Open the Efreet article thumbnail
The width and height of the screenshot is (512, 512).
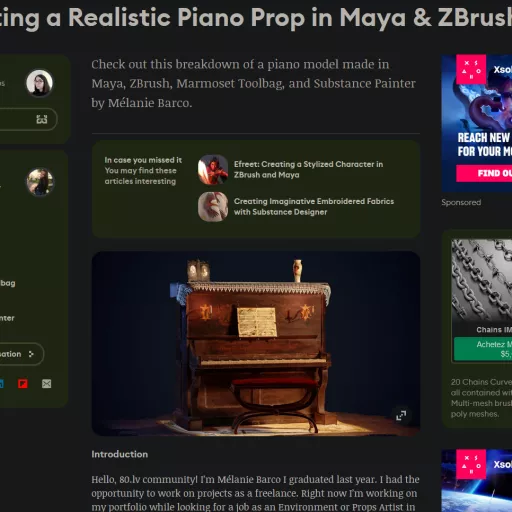(213, 169)
